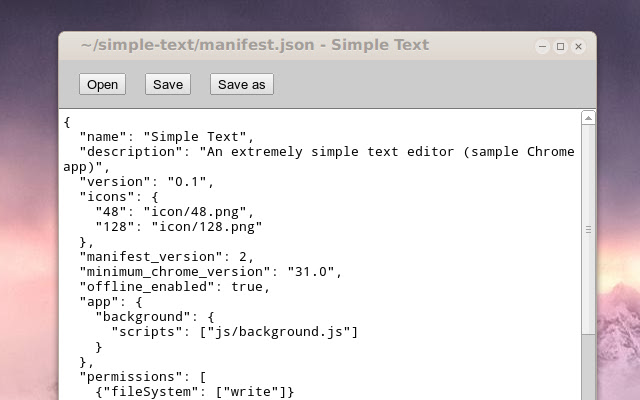
Task: Click the "description" key text
Action: click(131, 152)
